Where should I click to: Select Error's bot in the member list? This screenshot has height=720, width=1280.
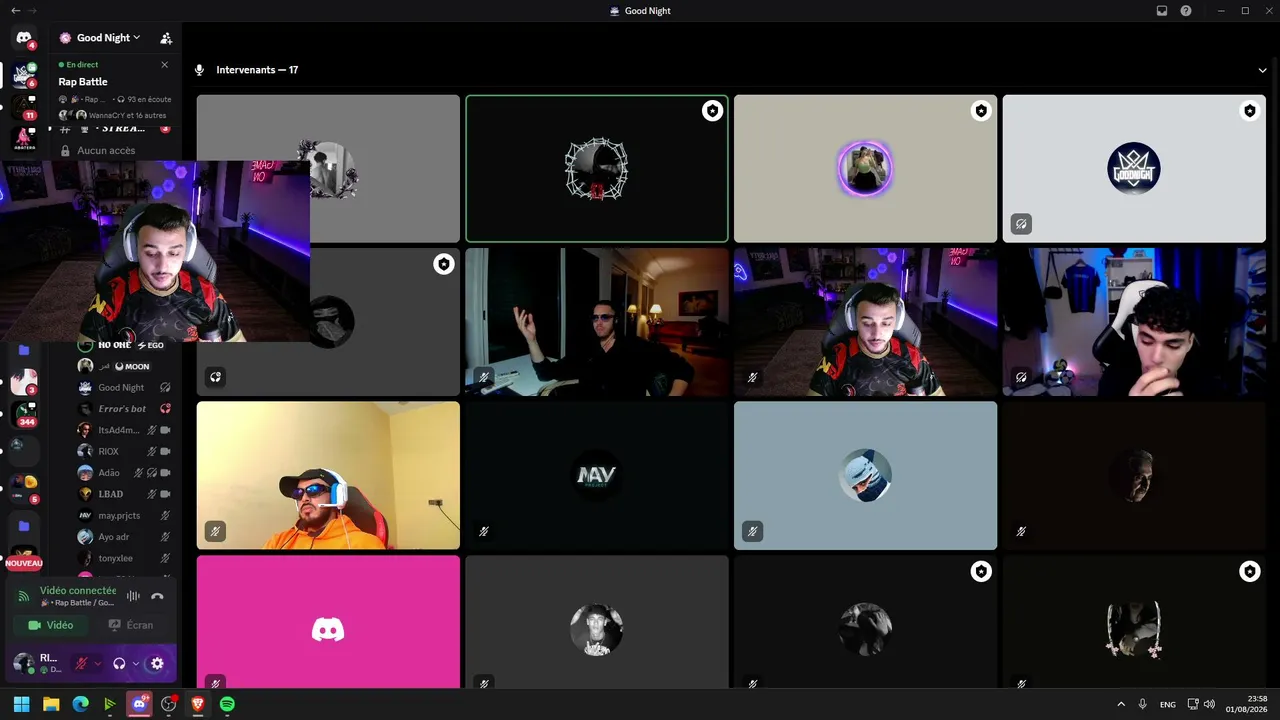[124, 409]
